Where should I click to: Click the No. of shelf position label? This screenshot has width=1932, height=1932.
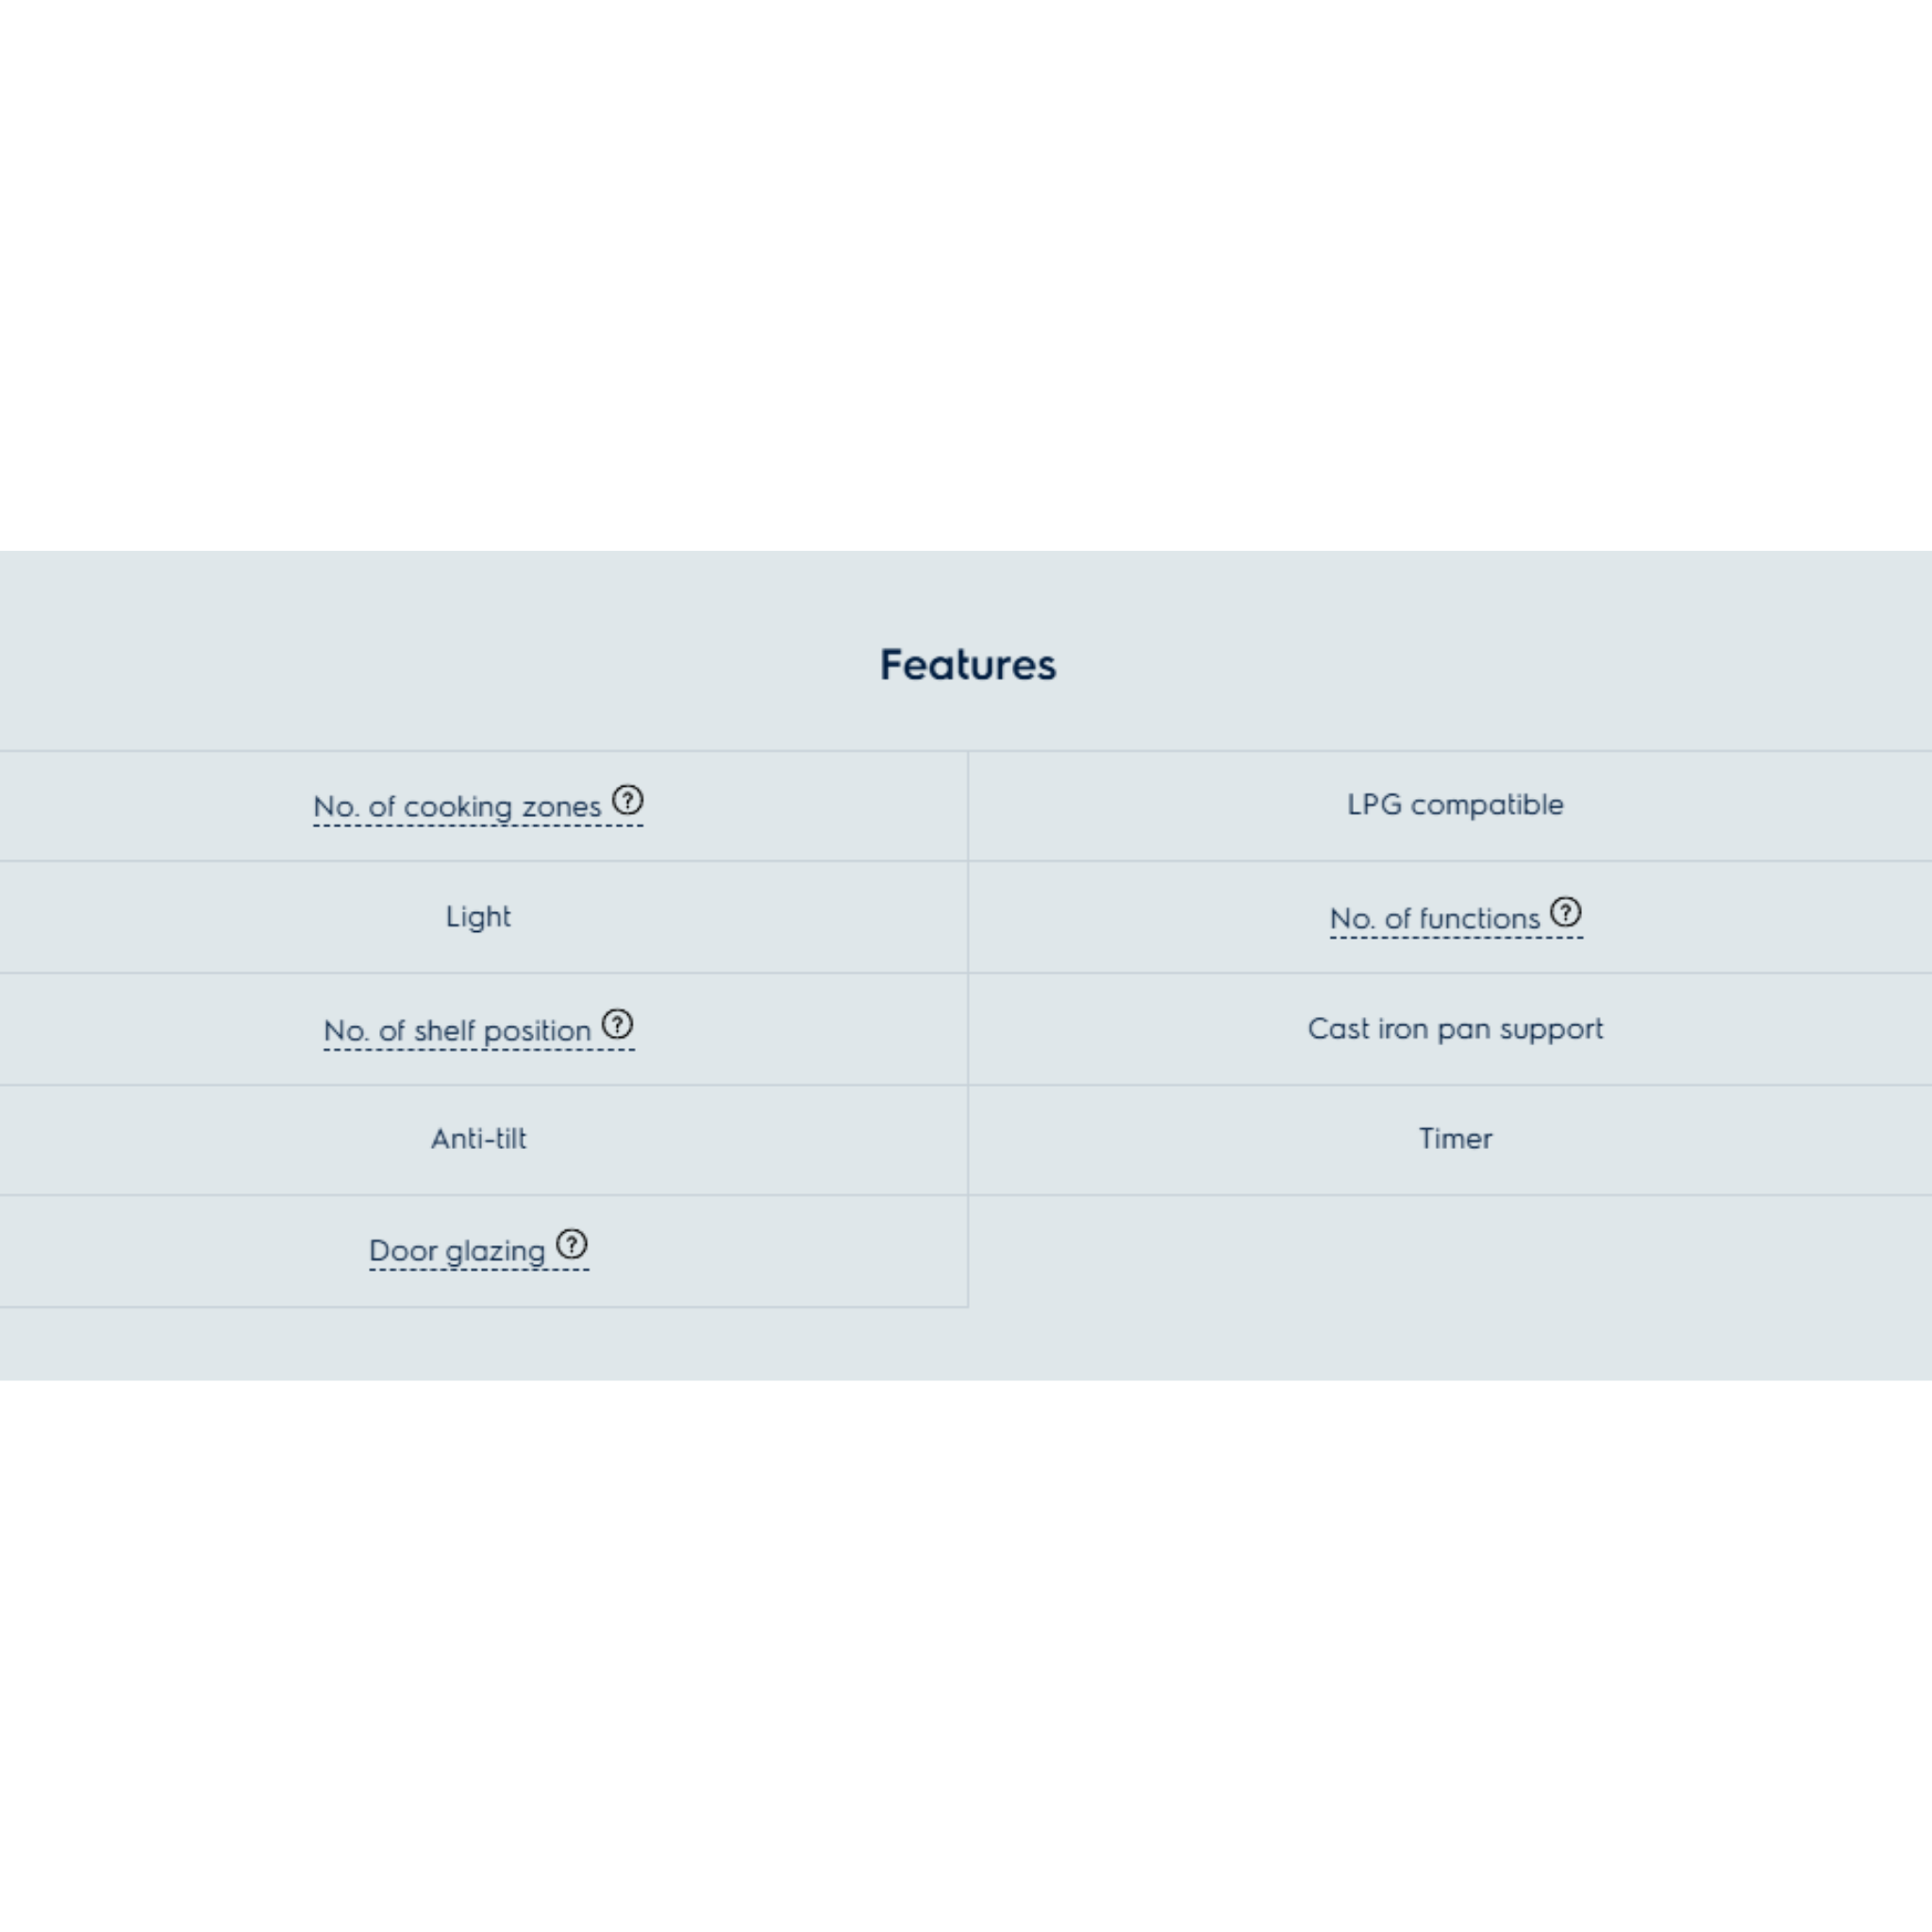click(x=457, y=1031)
